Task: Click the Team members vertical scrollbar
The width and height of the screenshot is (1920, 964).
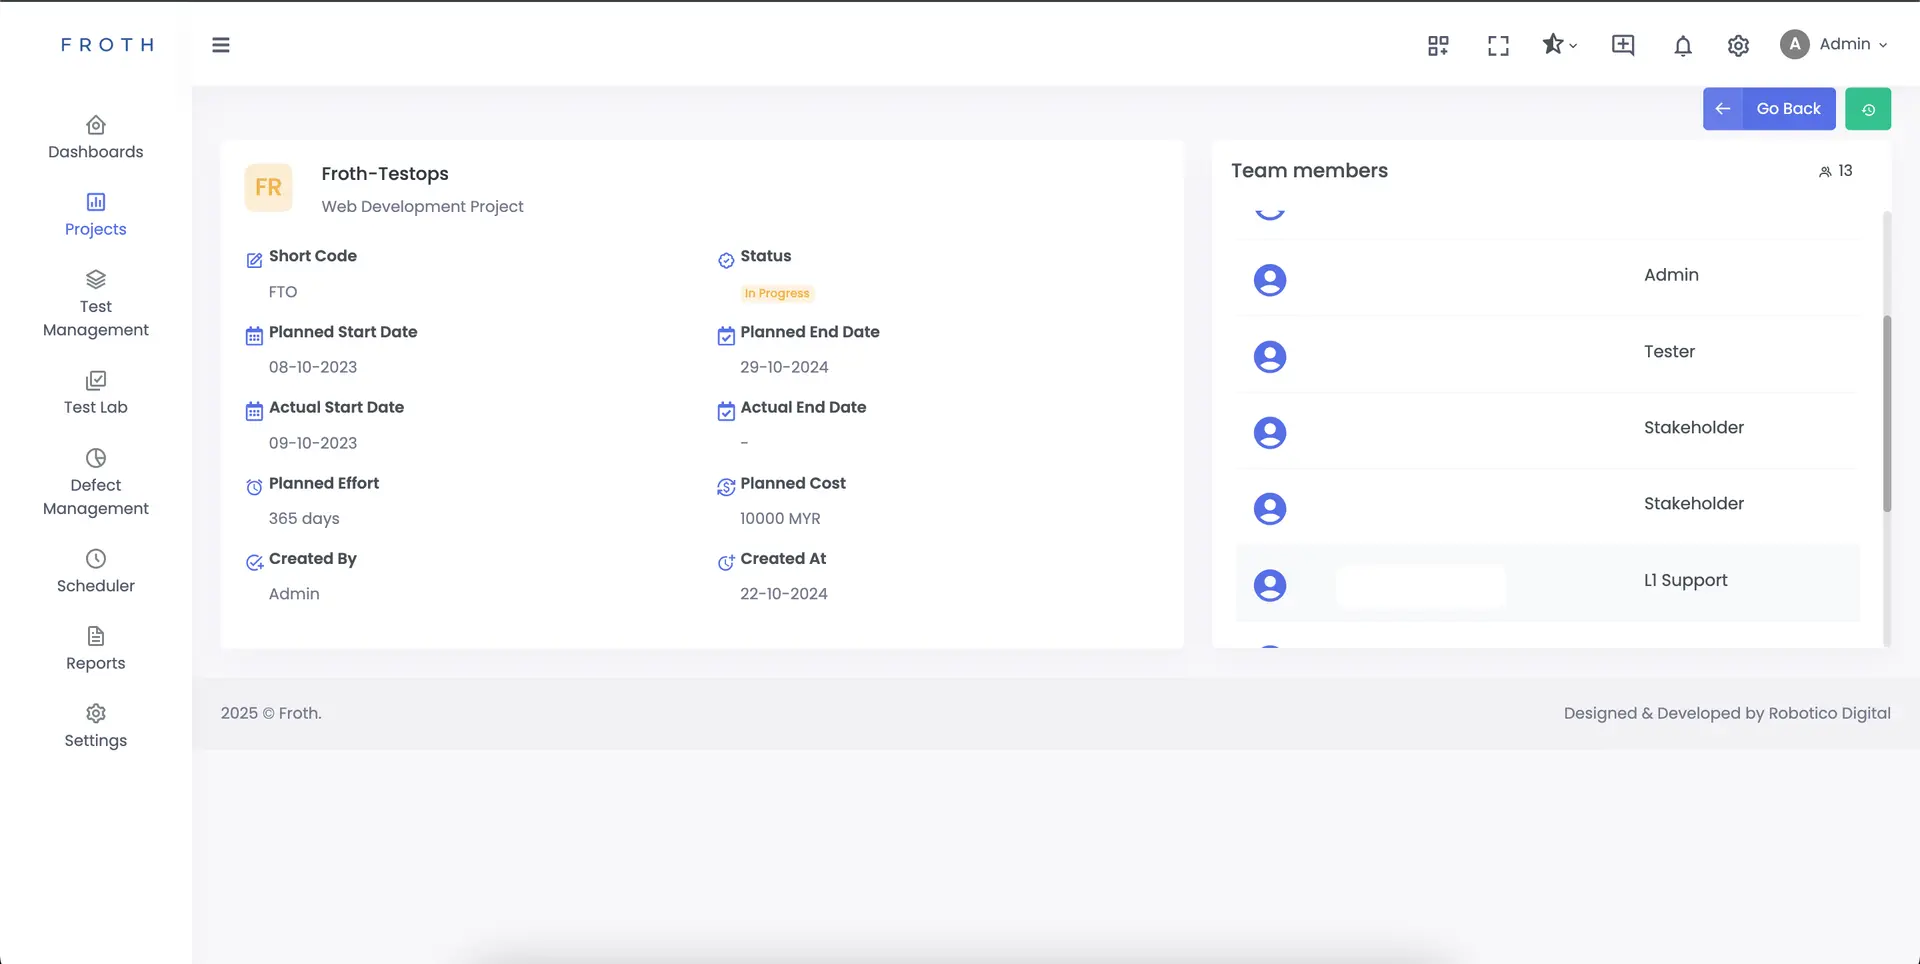Action: pos(1886,414)
